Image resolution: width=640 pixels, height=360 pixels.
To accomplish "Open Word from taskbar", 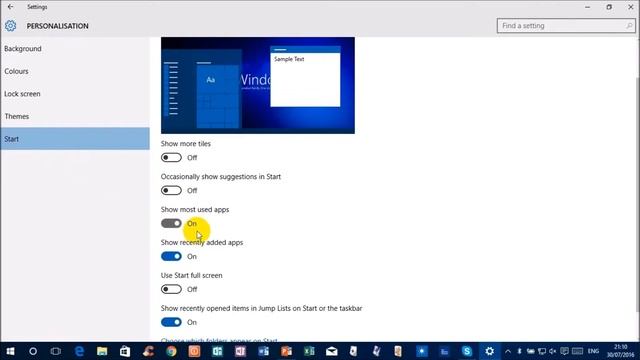I will [x=263, y=351].
